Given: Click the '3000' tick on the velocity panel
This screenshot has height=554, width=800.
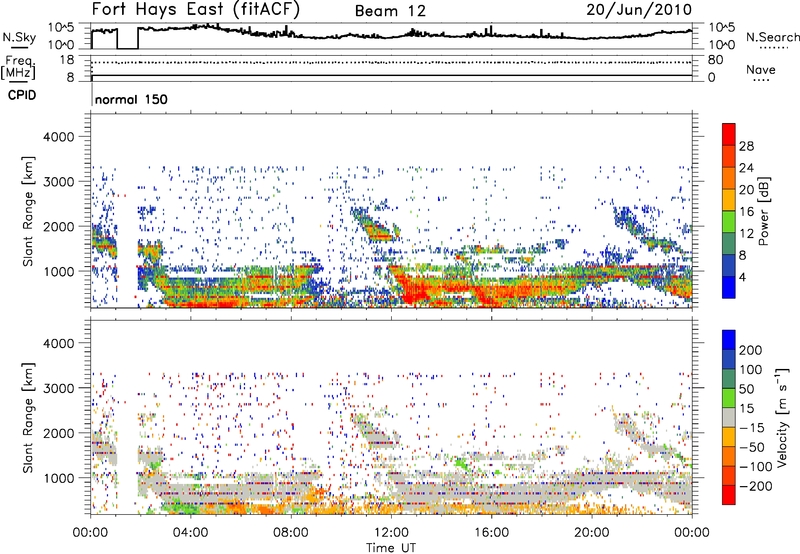Looking at the screenshot, I should click(x=58, y=388).
